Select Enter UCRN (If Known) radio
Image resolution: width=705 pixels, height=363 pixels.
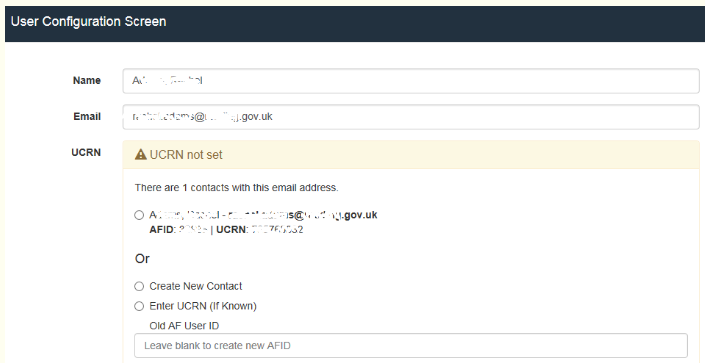tap(139, 306)
